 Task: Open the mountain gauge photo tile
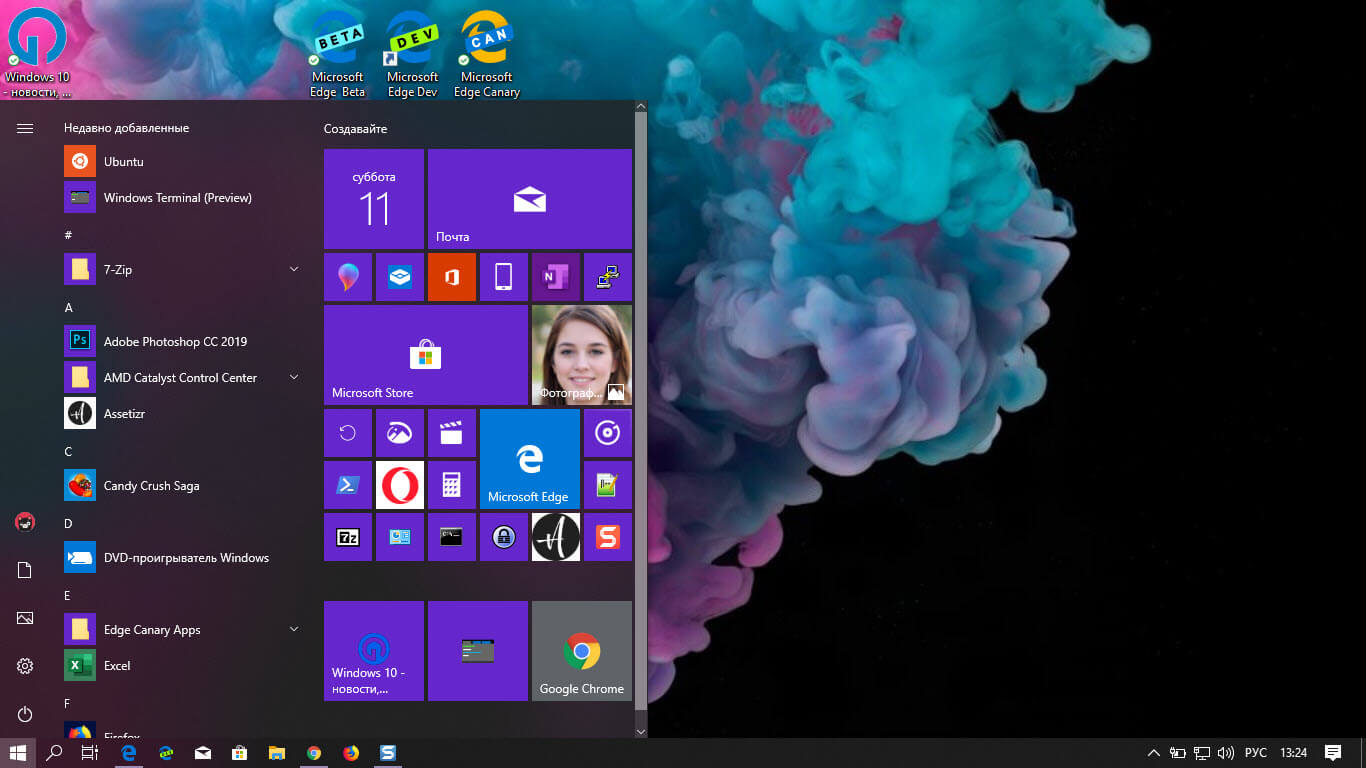(400, 433)
